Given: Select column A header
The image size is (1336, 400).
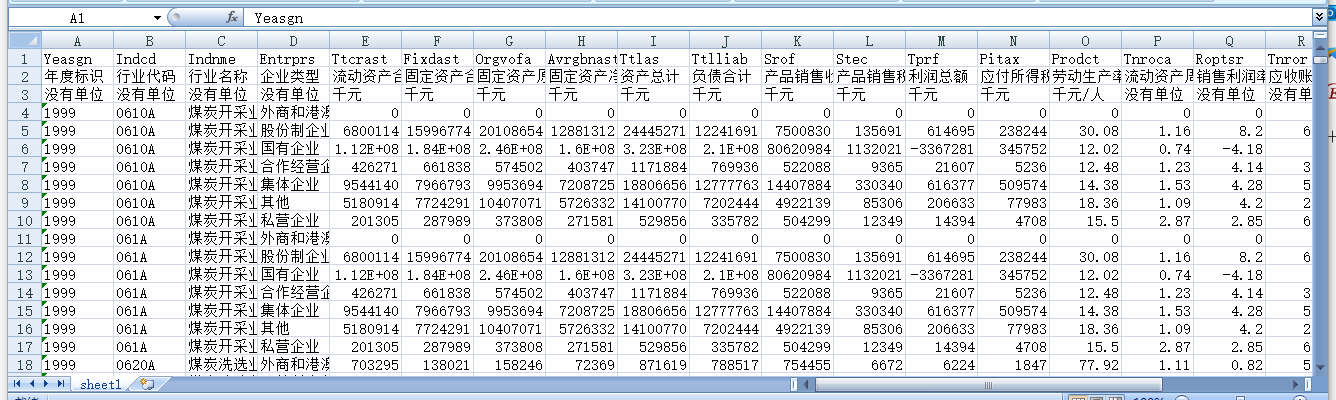Looking at the screenshot, I should coord(77,40).
